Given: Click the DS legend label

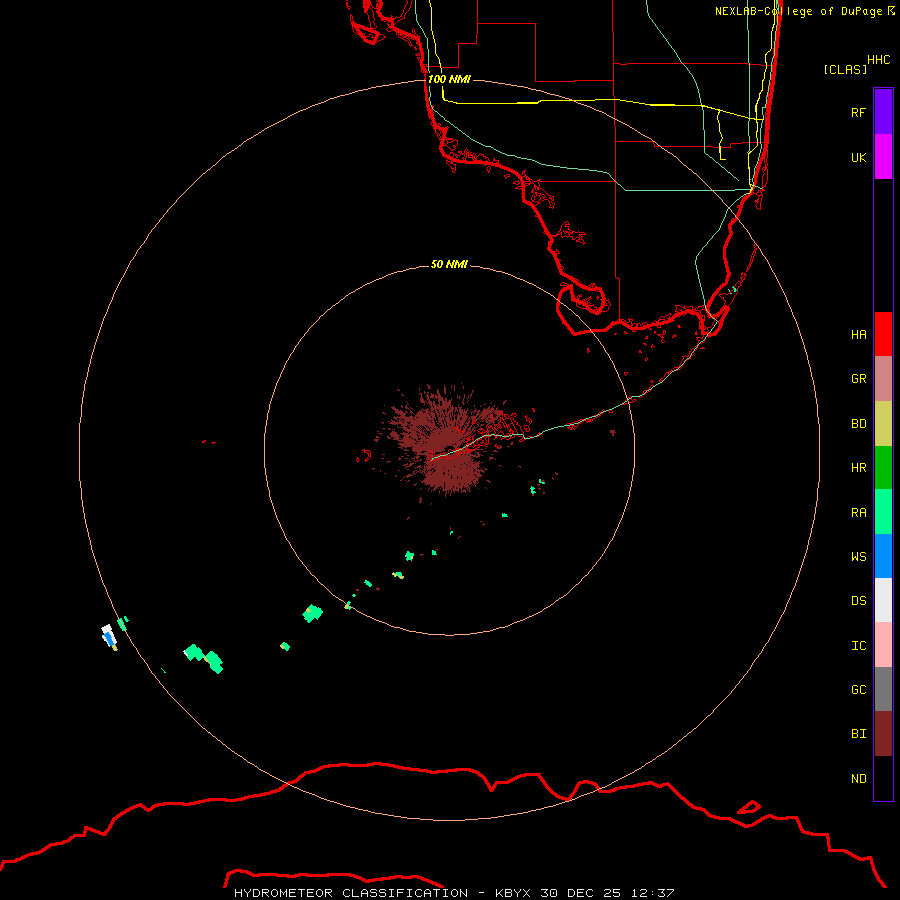Looking at the screenshot, I should pyautogui.click(x=858, y=600).
